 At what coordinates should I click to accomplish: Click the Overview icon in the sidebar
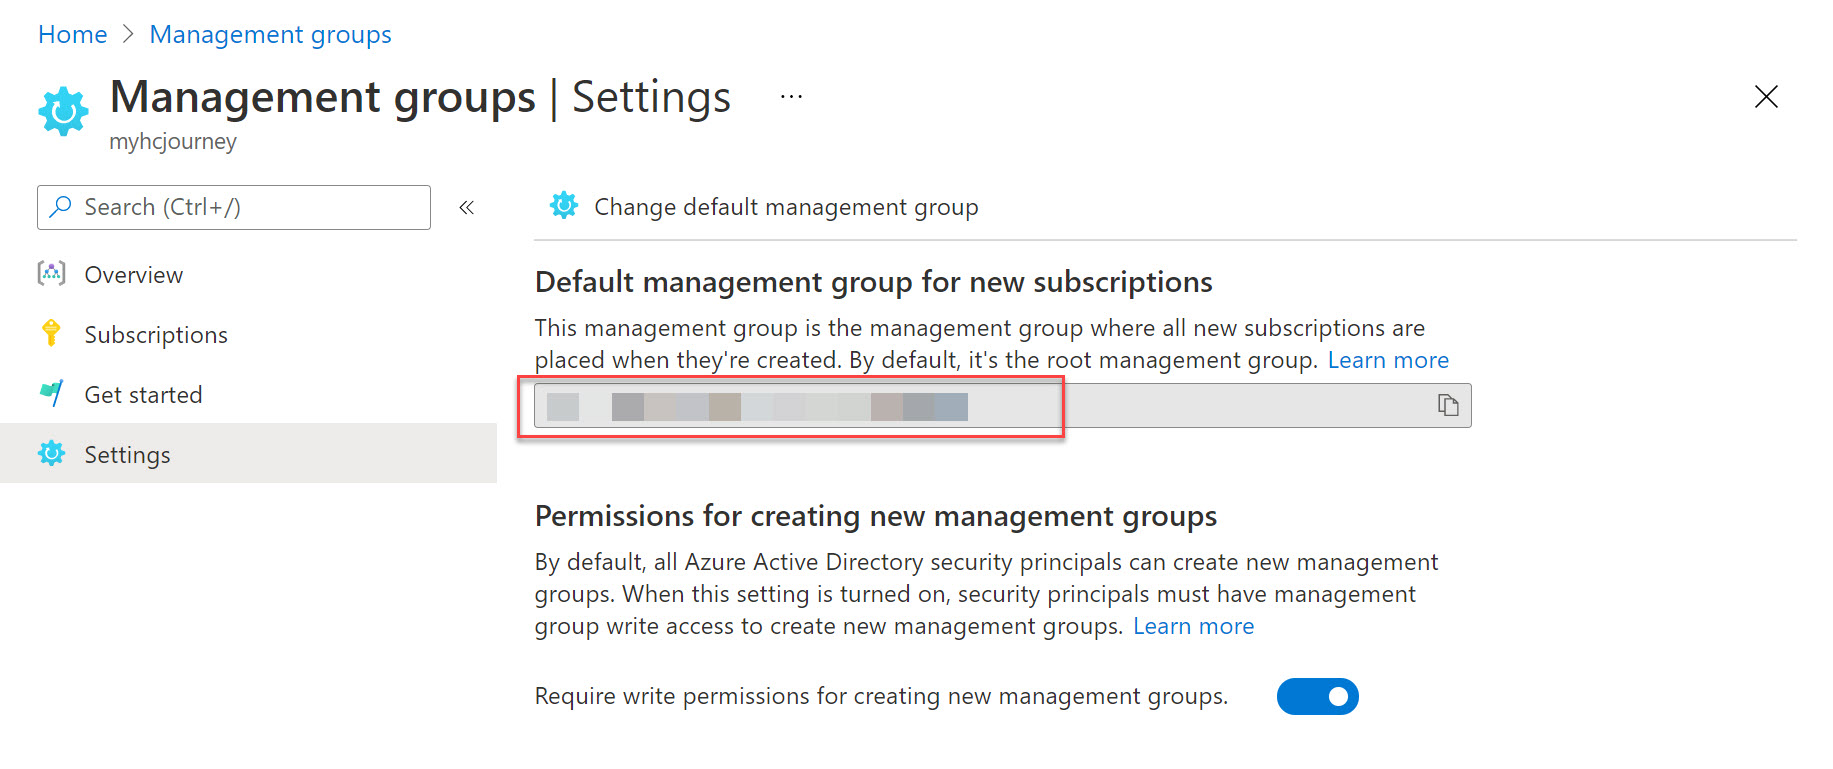click(x=50, y=273)
